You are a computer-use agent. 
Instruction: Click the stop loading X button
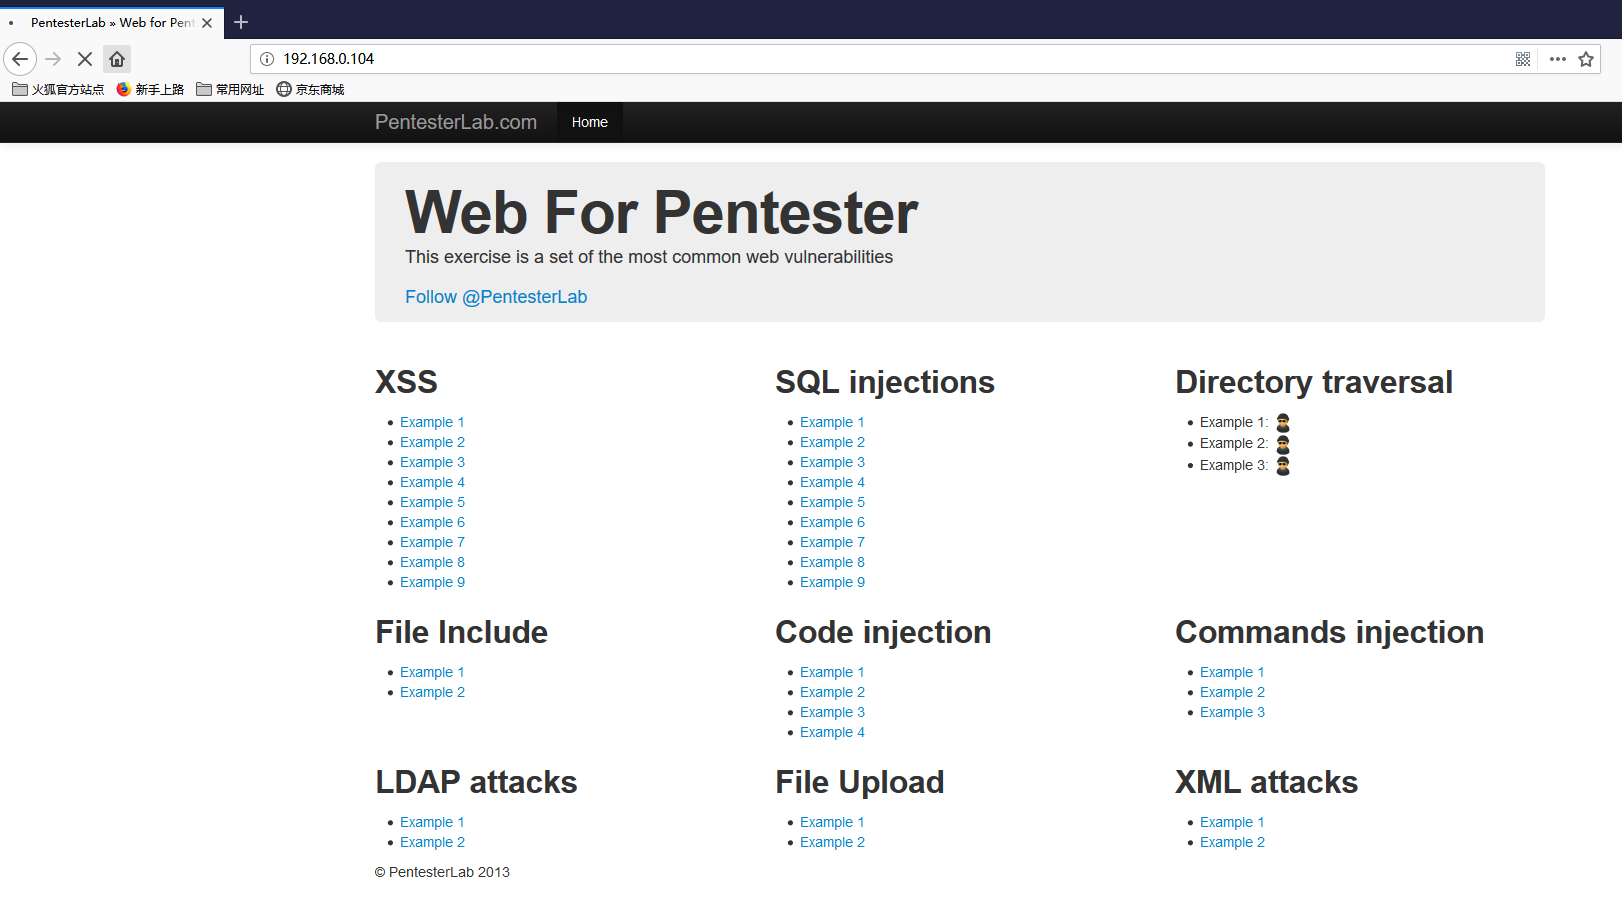point(85,59)
